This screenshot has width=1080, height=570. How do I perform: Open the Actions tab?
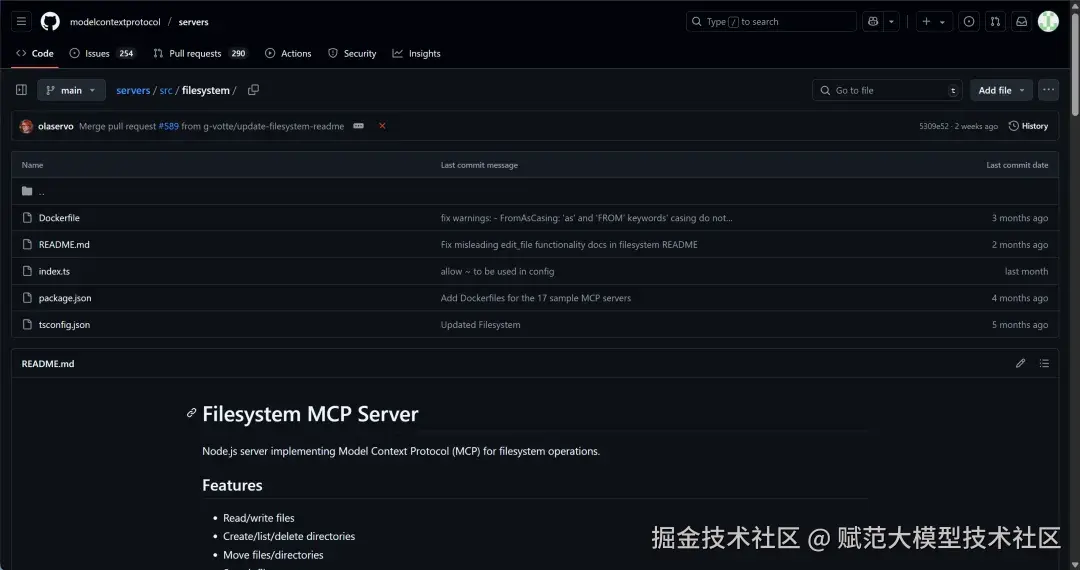[288, 53]
